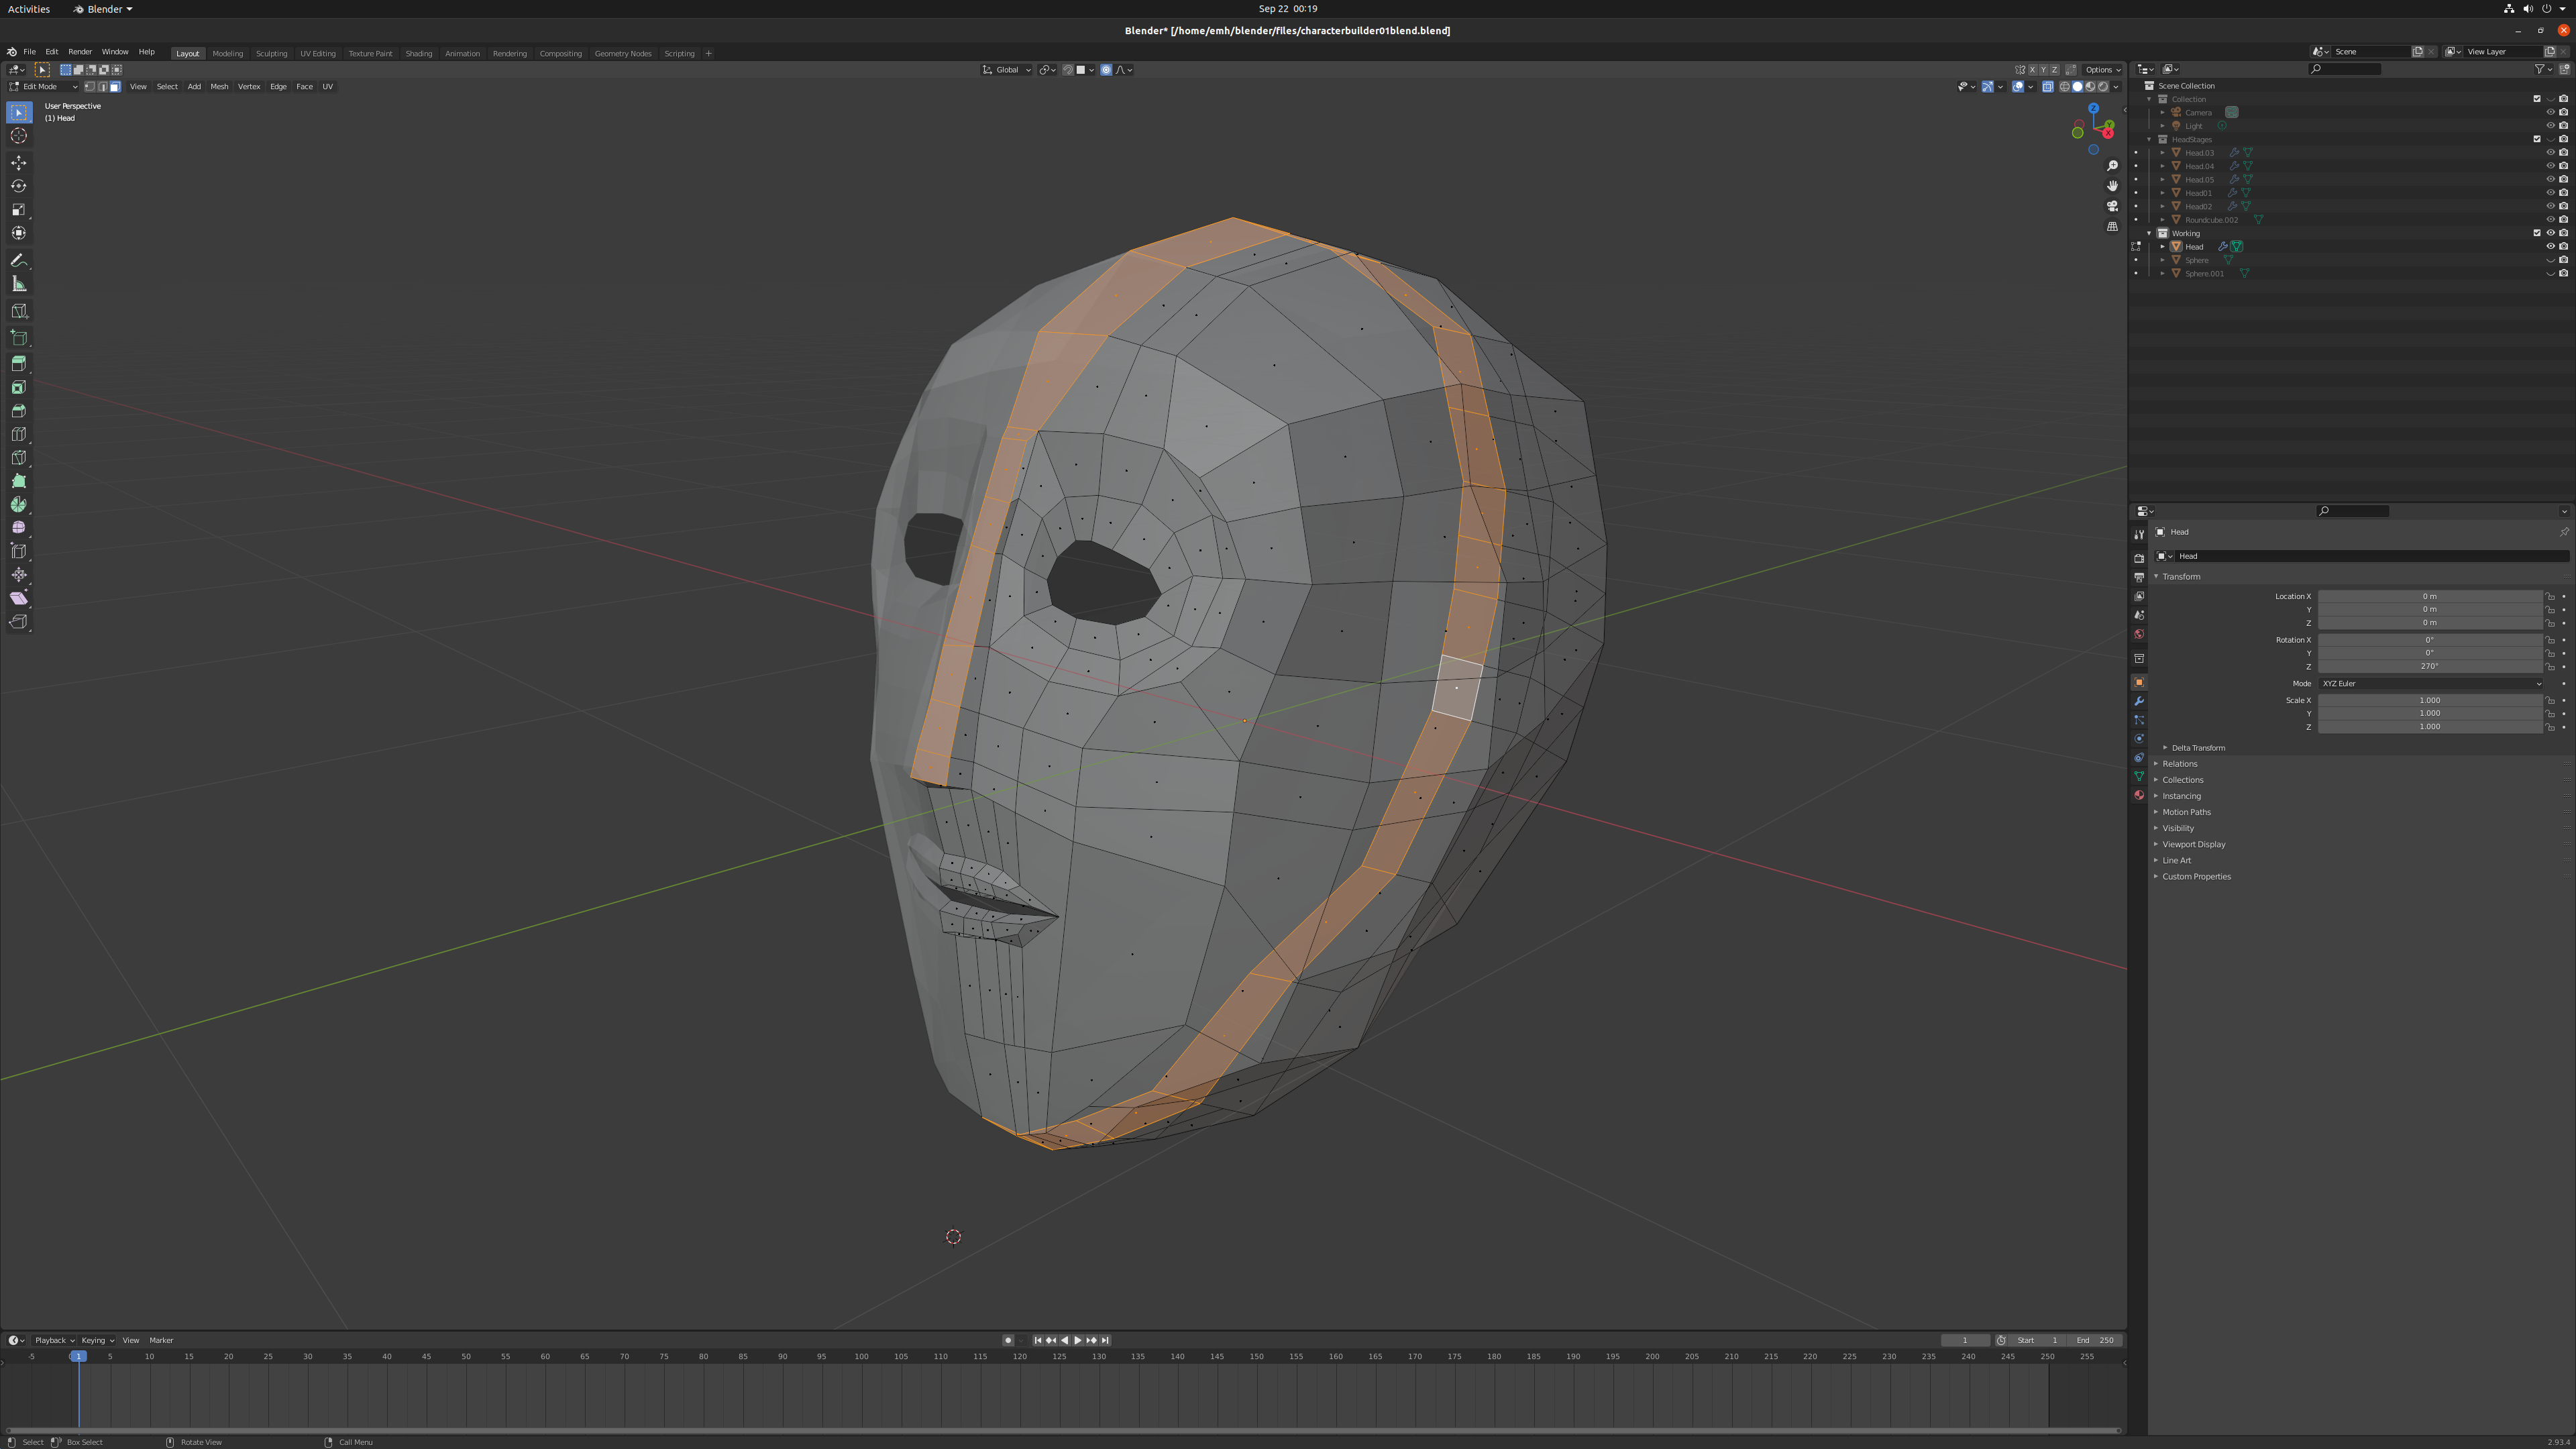This screenshot has height=1449, width=2576.
Task: Open the Material properties tab
Action: 2139,796
